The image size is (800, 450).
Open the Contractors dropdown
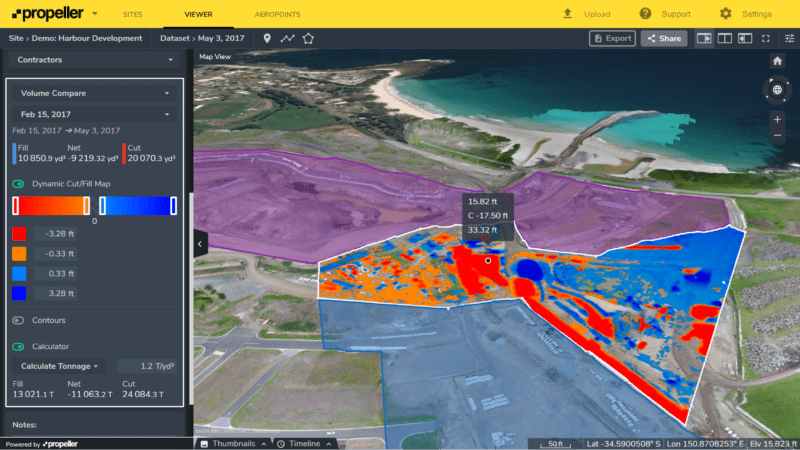(x=94, y=60)
